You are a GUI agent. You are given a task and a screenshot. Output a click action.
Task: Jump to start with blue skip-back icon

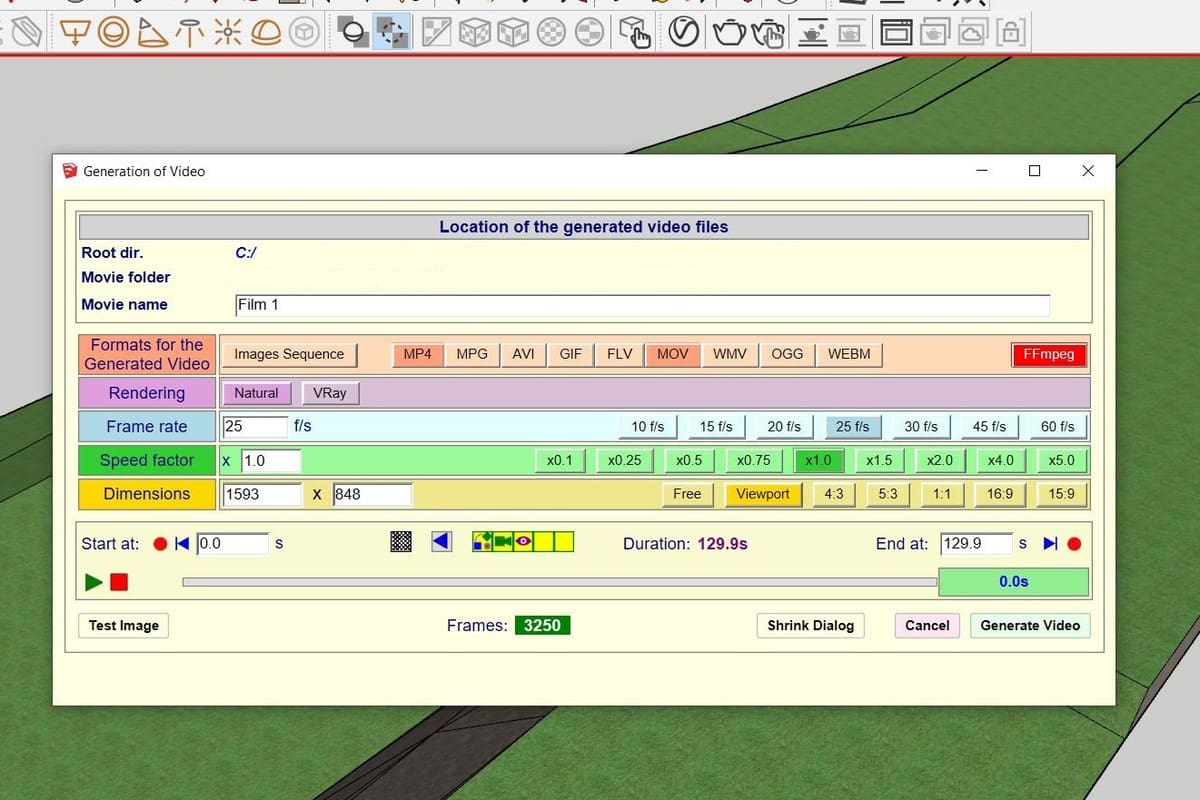click(x=182, y=544)
